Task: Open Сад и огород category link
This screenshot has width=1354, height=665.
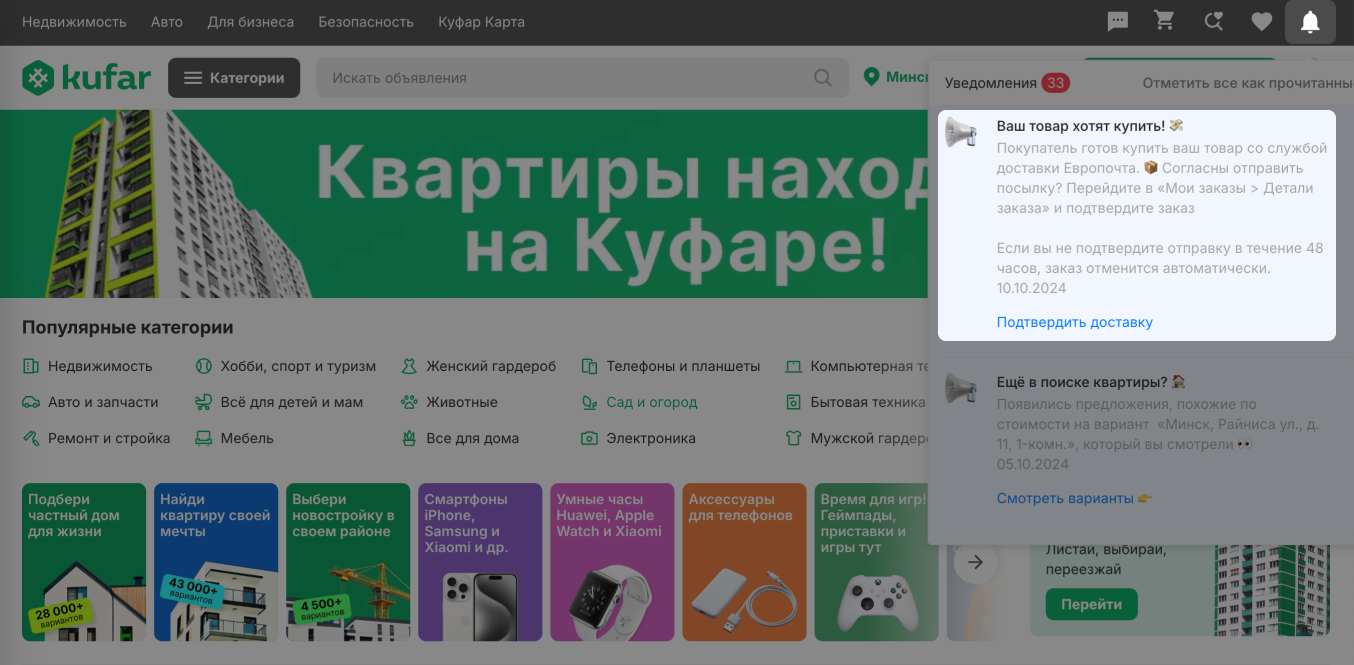Action: click(652, 402)
